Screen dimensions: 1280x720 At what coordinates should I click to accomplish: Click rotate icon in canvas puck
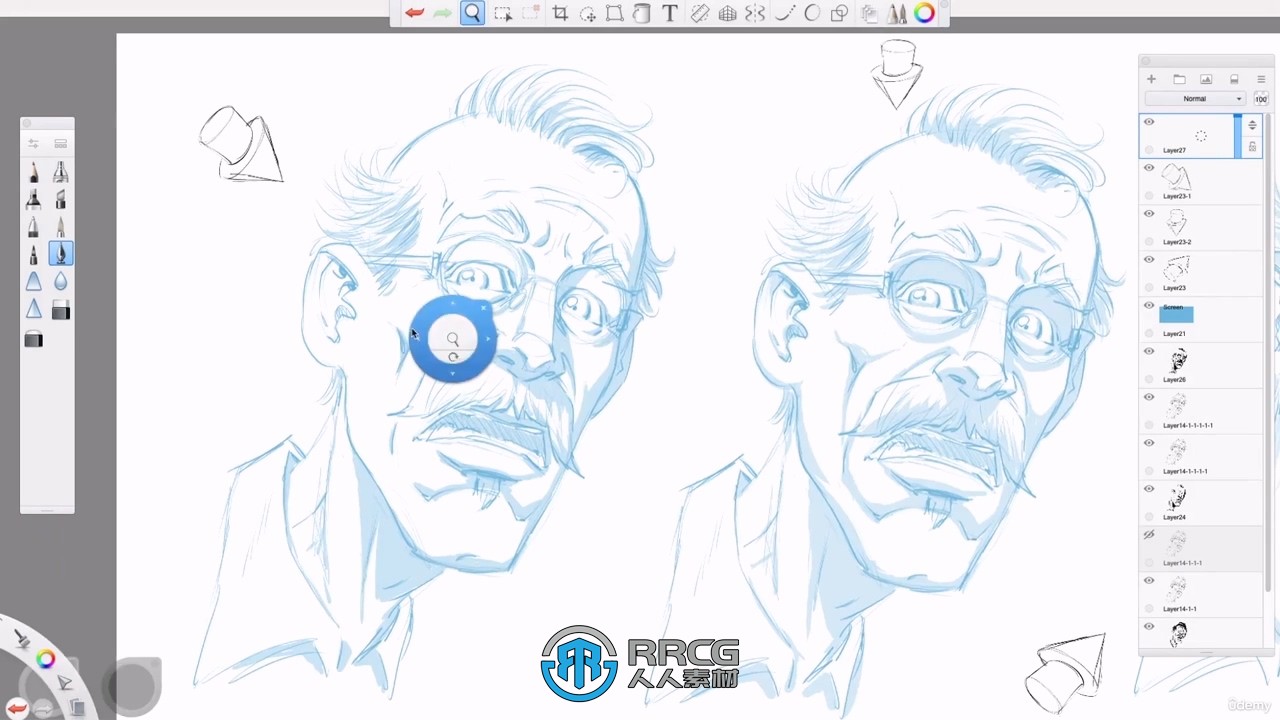(x=453, y=357)
